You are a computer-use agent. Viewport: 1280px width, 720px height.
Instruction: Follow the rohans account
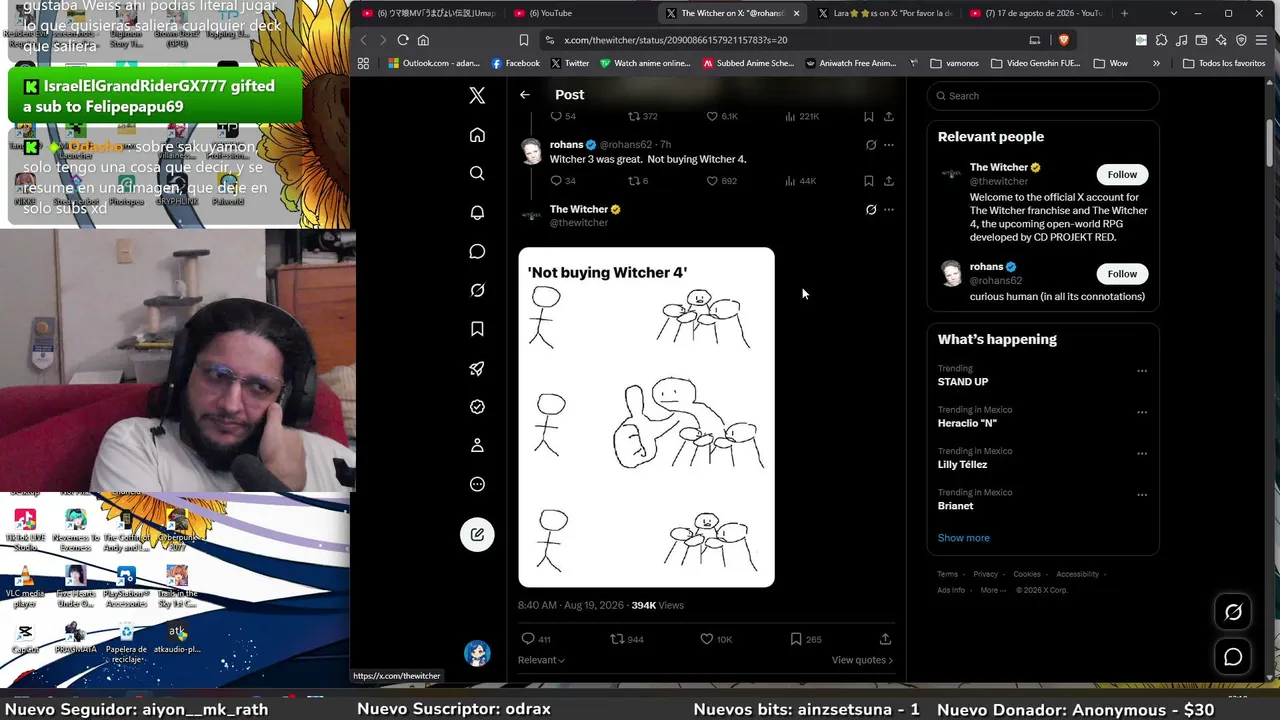click(1122, 273)
